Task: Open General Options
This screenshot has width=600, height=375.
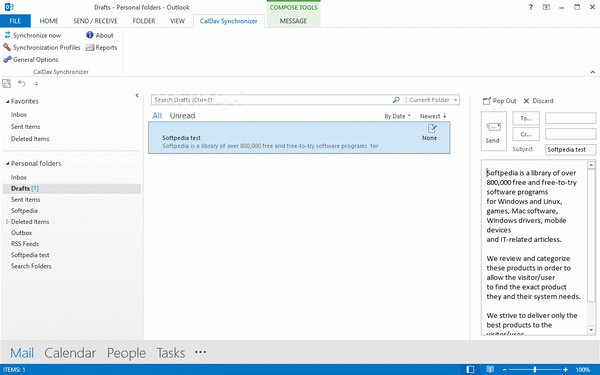Action: point(31,60)
